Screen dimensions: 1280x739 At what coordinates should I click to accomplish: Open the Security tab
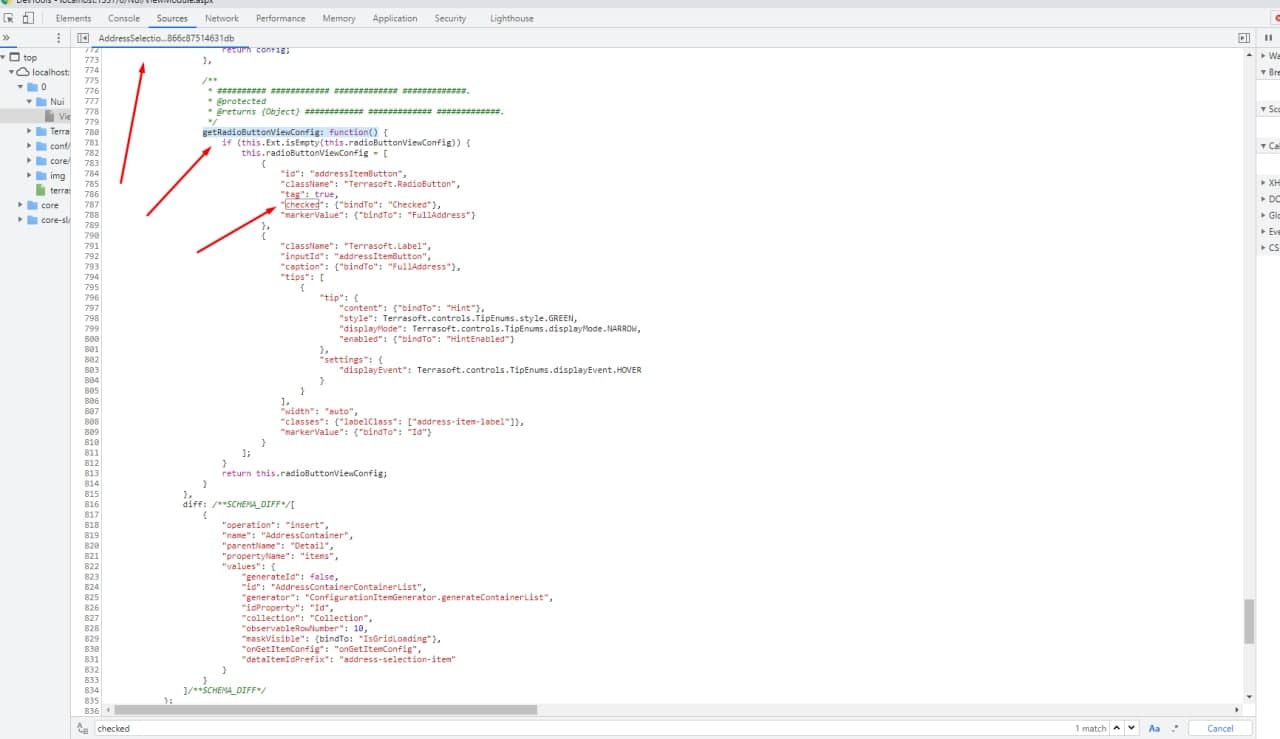[450, 18]
